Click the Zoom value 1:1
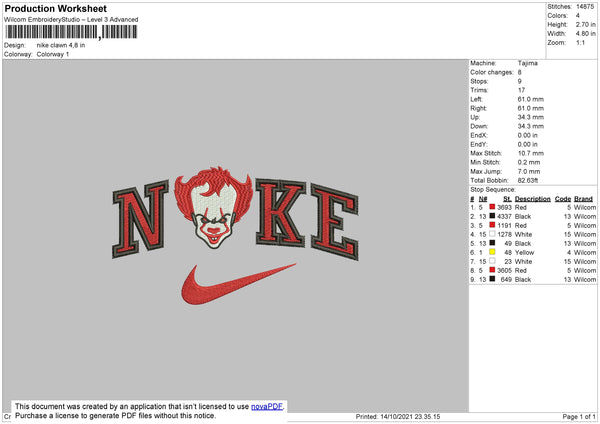The image size is (600, 424). (x=580, y=42)
